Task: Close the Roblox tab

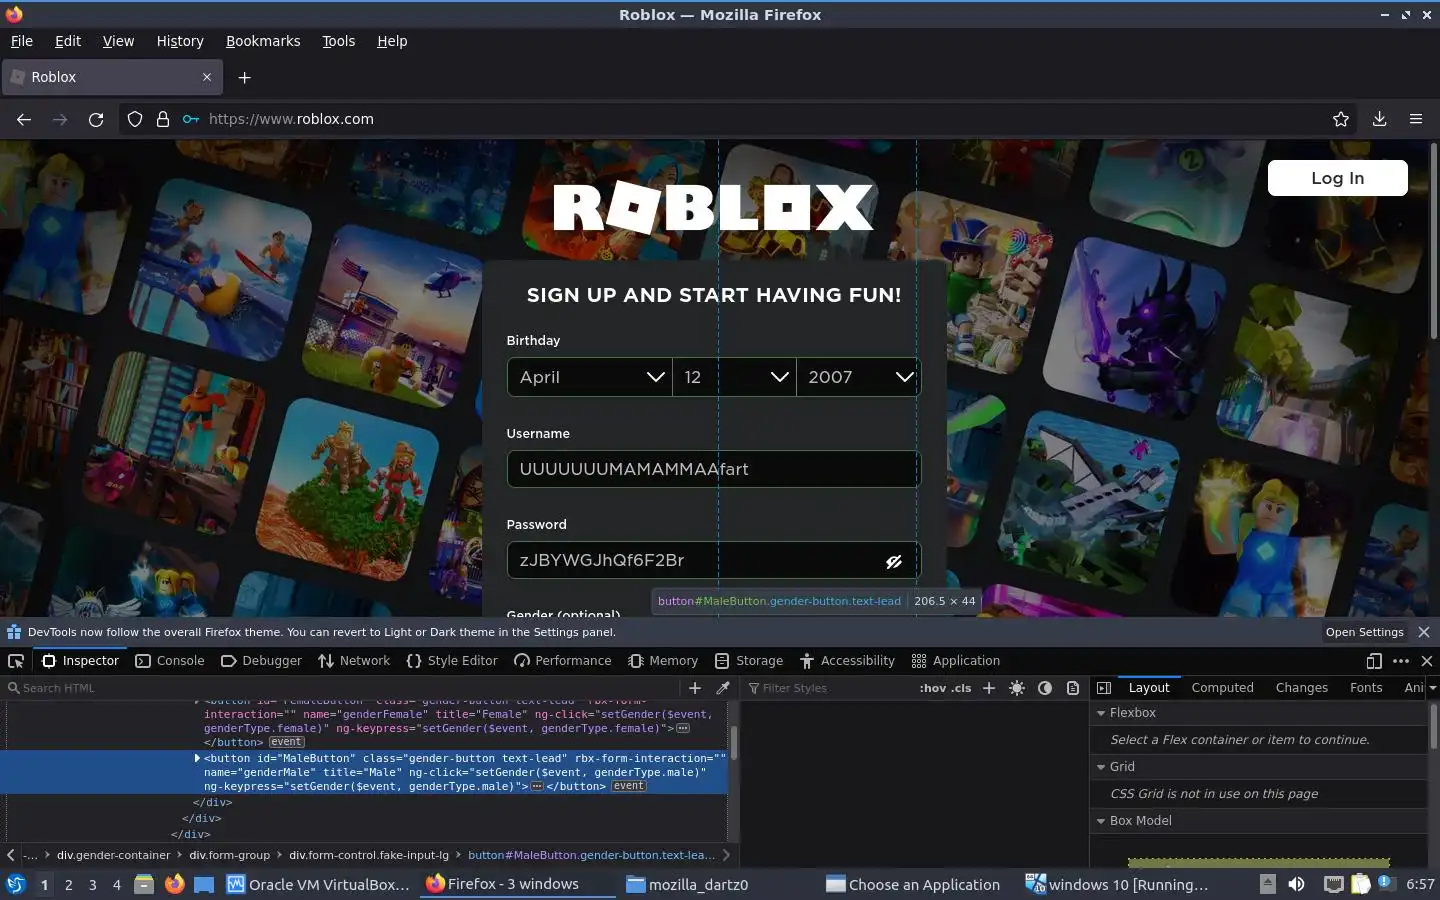Action: click(207, 77)
